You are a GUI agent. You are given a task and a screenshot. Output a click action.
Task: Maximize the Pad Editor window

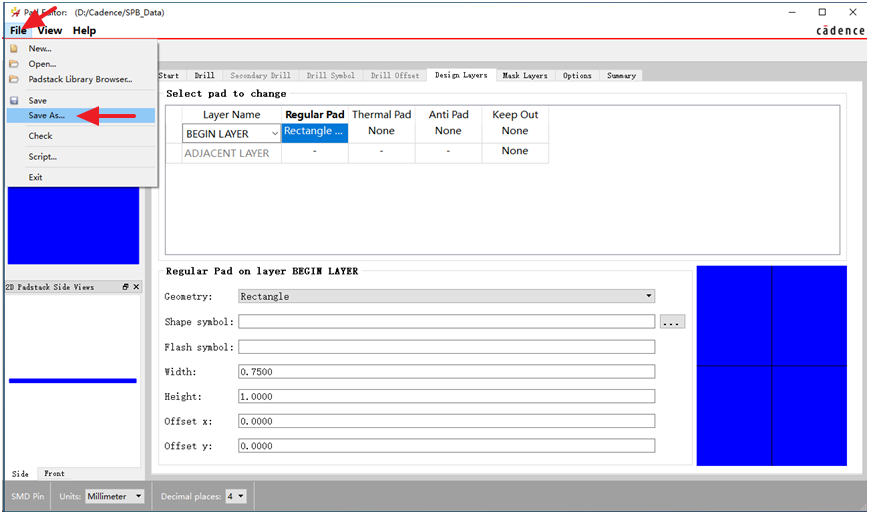tap(822, 12)
